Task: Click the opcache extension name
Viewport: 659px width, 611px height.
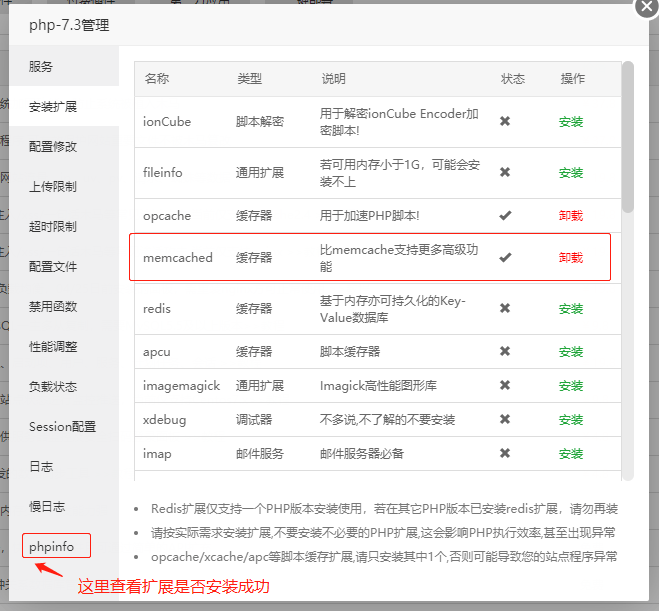Action: (x=167, y=216)
